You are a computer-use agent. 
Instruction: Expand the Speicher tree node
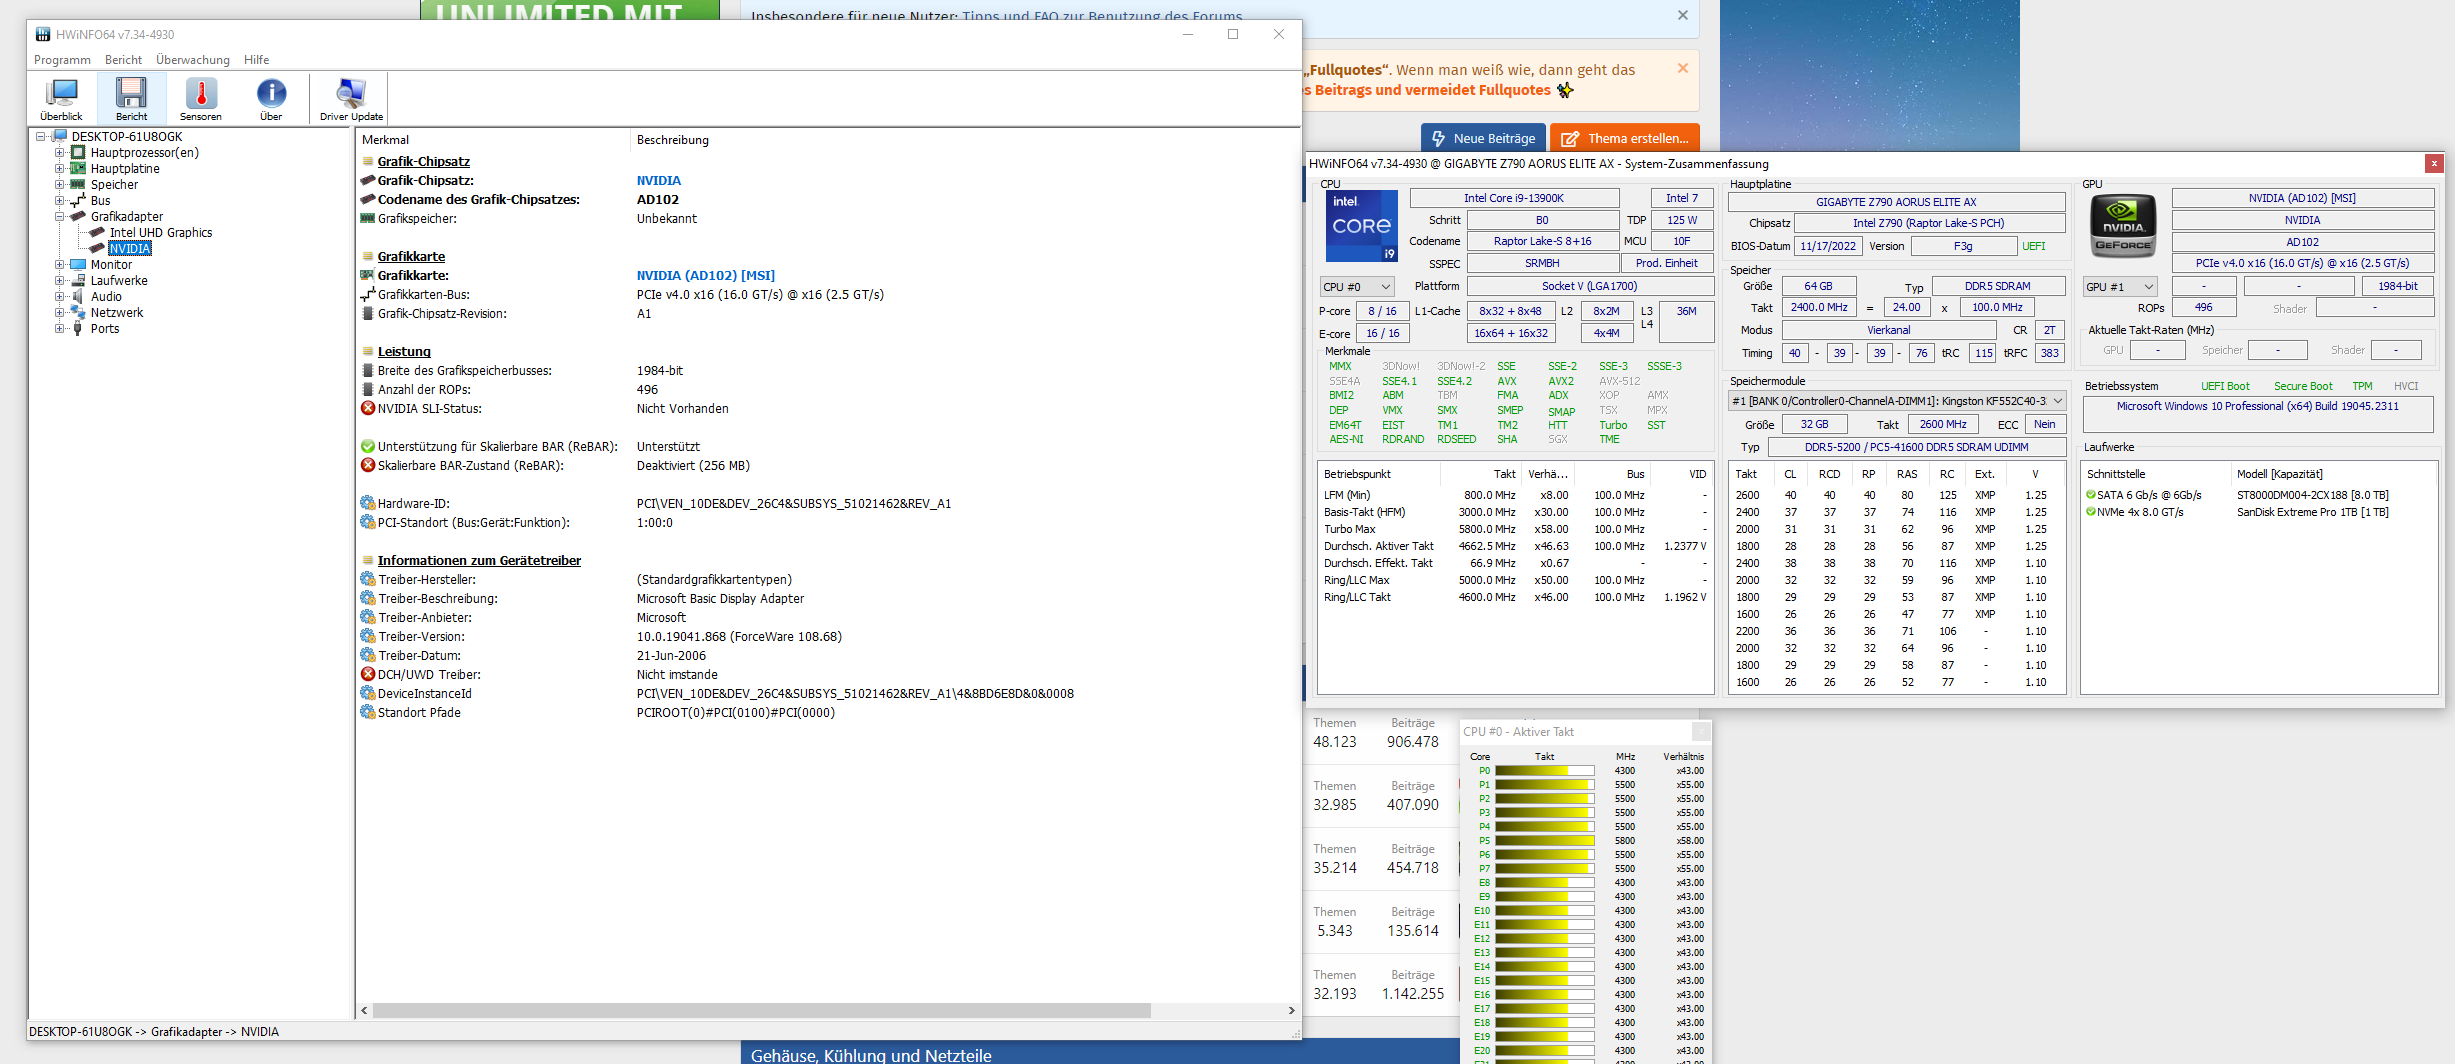click(59, 185)
